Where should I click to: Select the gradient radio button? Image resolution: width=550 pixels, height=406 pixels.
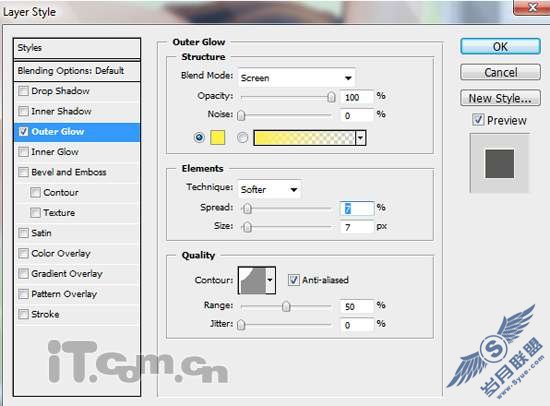[x=242, y=137]
